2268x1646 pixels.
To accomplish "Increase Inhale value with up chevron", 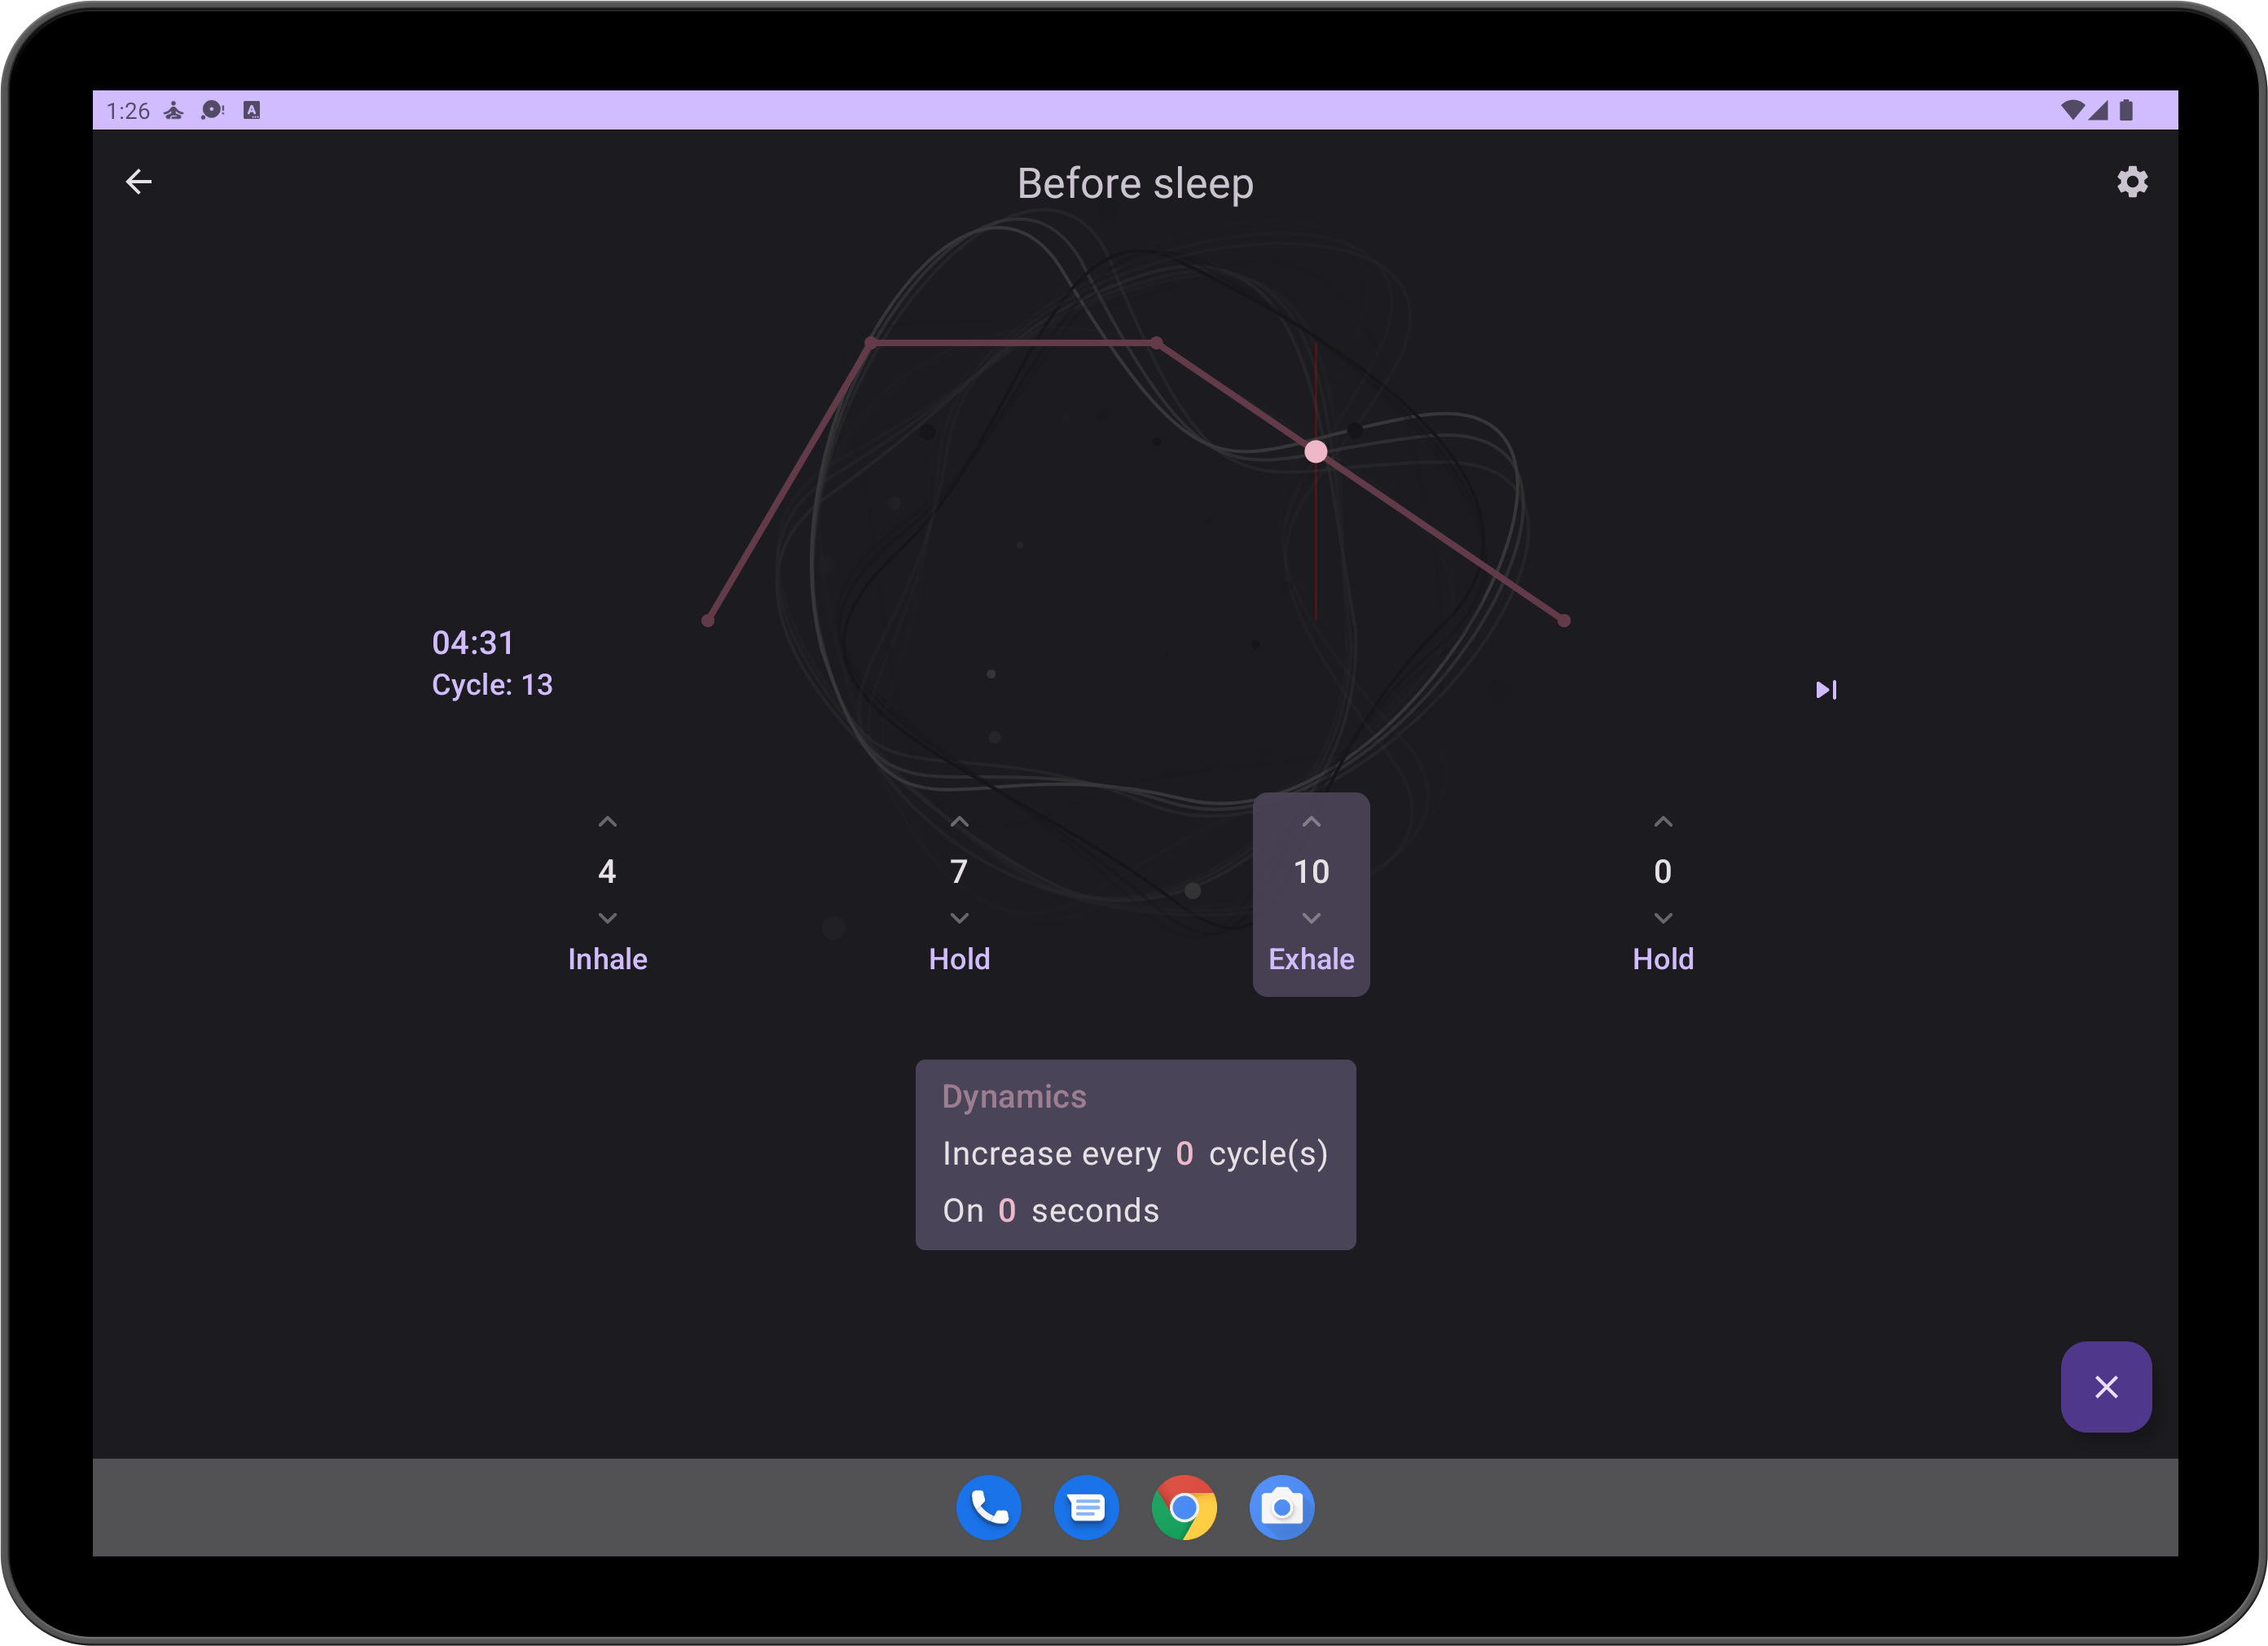I will (607, 822).
